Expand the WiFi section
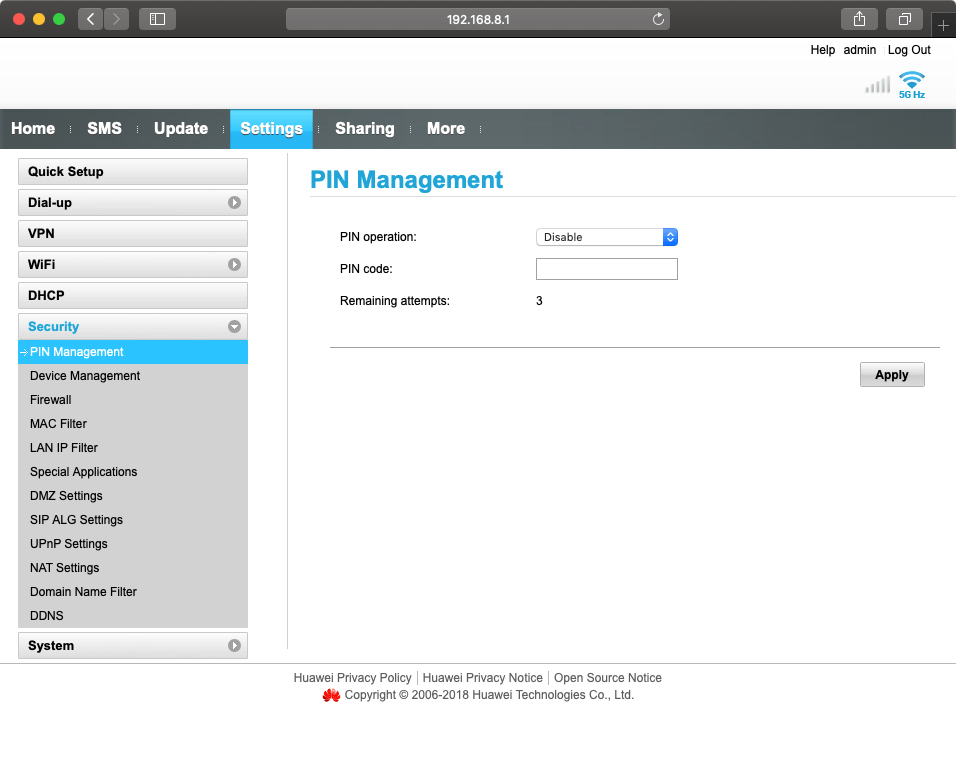The height and width of the screenshot is (777, 956). click(x=233, y=264)
